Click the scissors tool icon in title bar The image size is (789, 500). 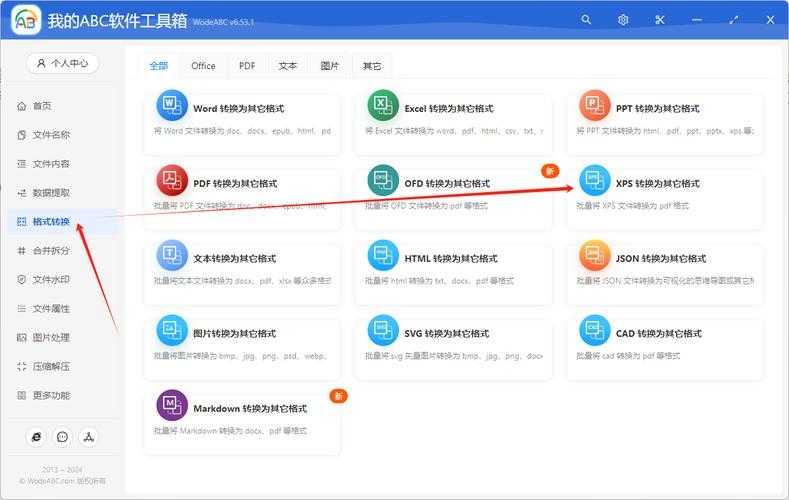pos(660,20)
